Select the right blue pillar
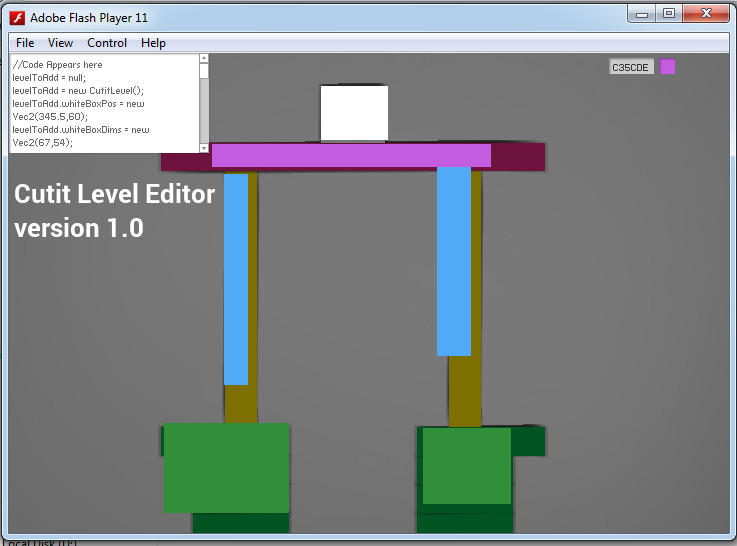 tap(453, 260)
